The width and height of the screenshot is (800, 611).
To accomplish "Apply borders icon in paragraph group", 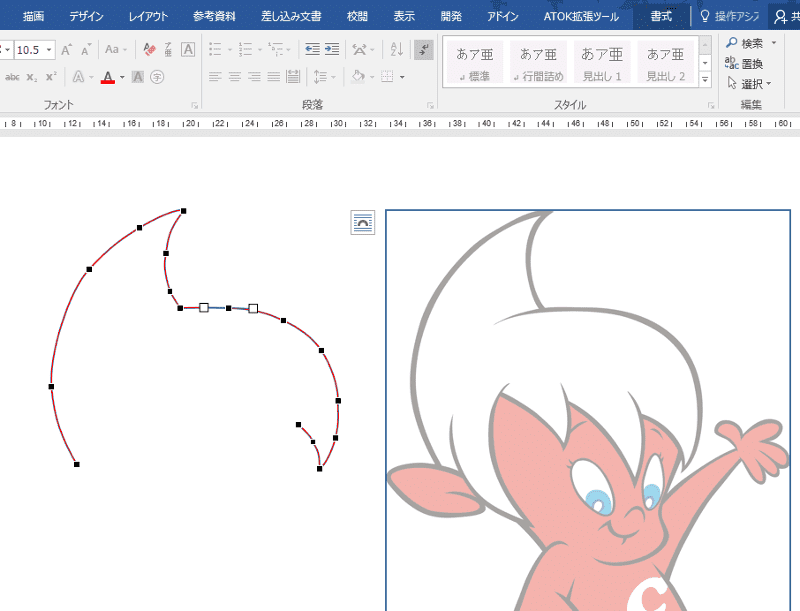I will point(388,77).
